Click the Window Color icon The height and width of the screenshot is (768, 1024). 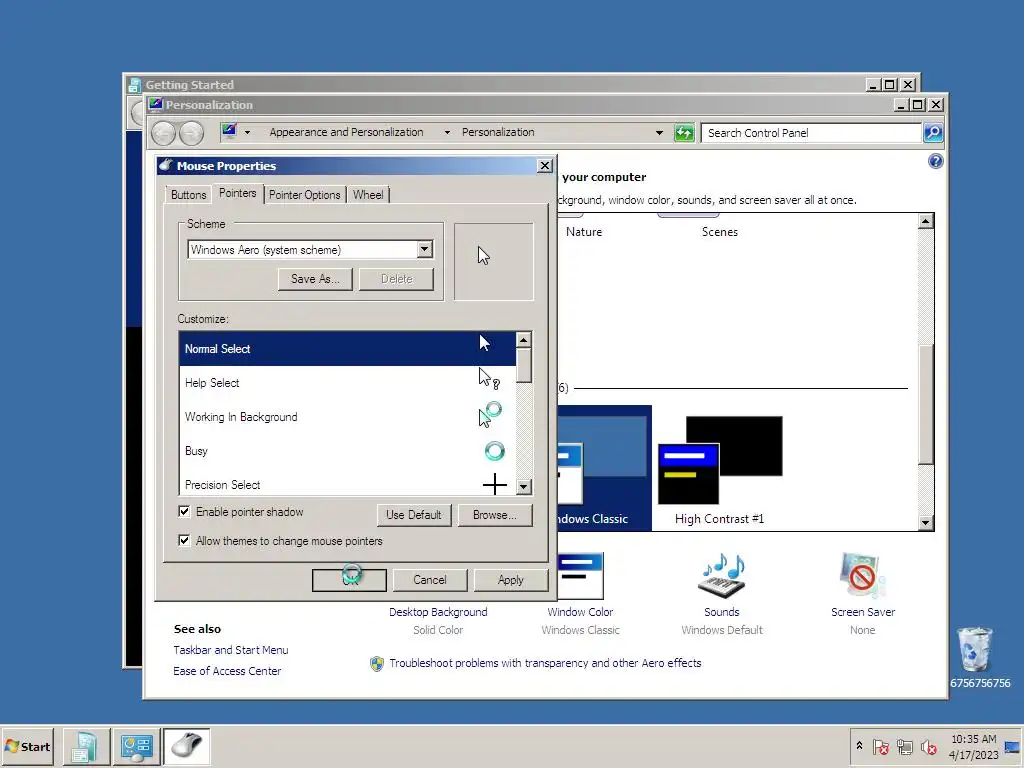tap(581, 576)
